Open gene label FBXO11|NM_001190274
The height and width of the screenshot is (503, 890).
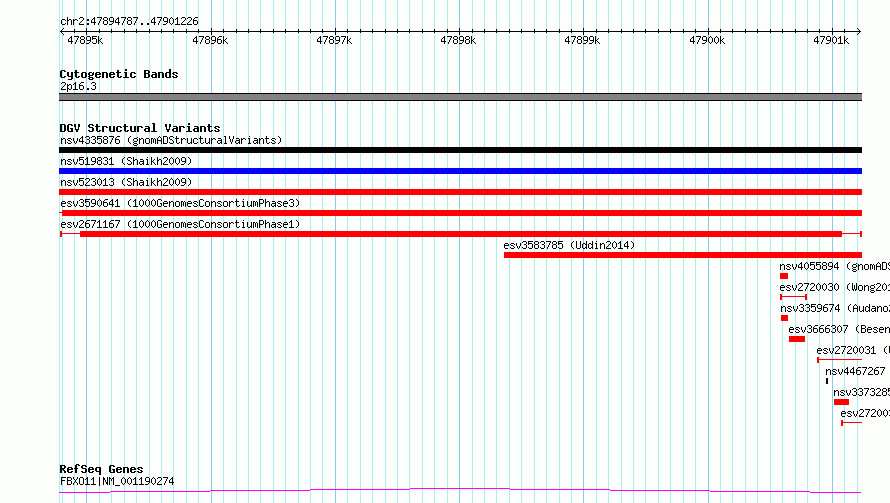click(117, 481)
